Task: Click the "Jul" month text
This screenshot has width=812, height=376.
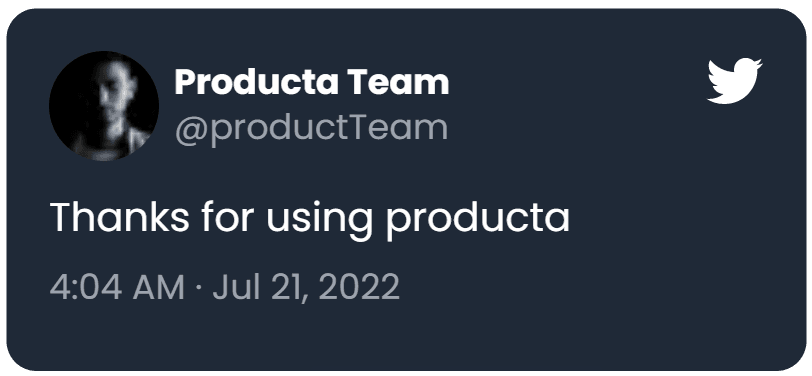Action: [236, 287]
